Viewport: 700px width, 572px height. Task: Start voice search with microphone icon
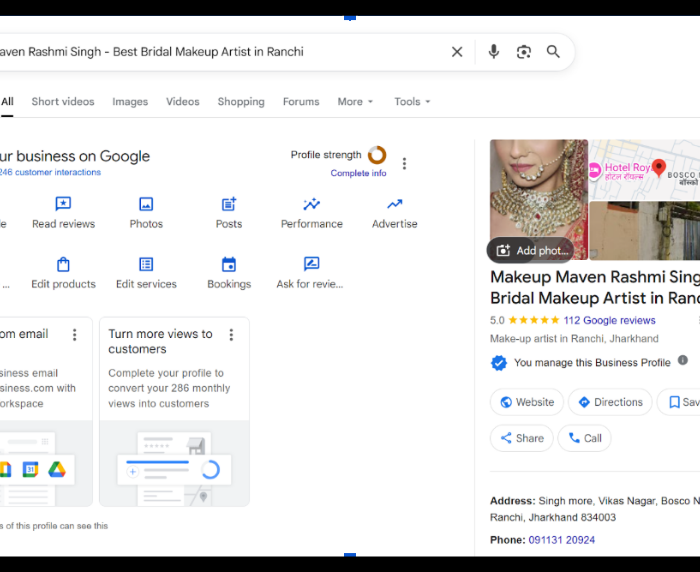tap(493, 52)
